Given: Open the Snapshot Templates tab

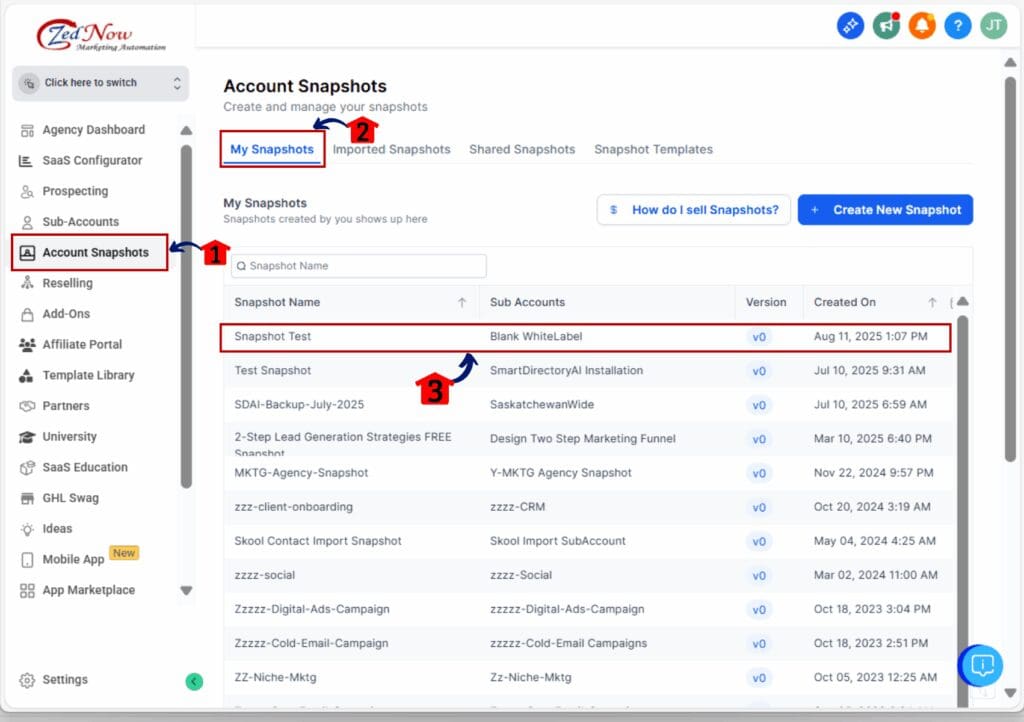Looking at the screenshot, I should [653, 149].
